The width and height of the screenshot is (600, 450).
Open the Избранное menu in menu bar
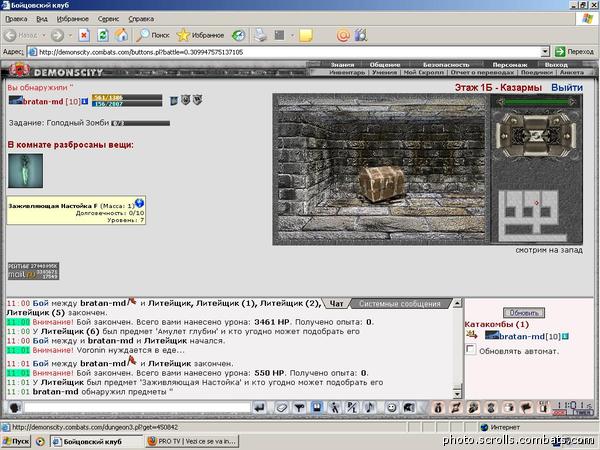(72, 19)
